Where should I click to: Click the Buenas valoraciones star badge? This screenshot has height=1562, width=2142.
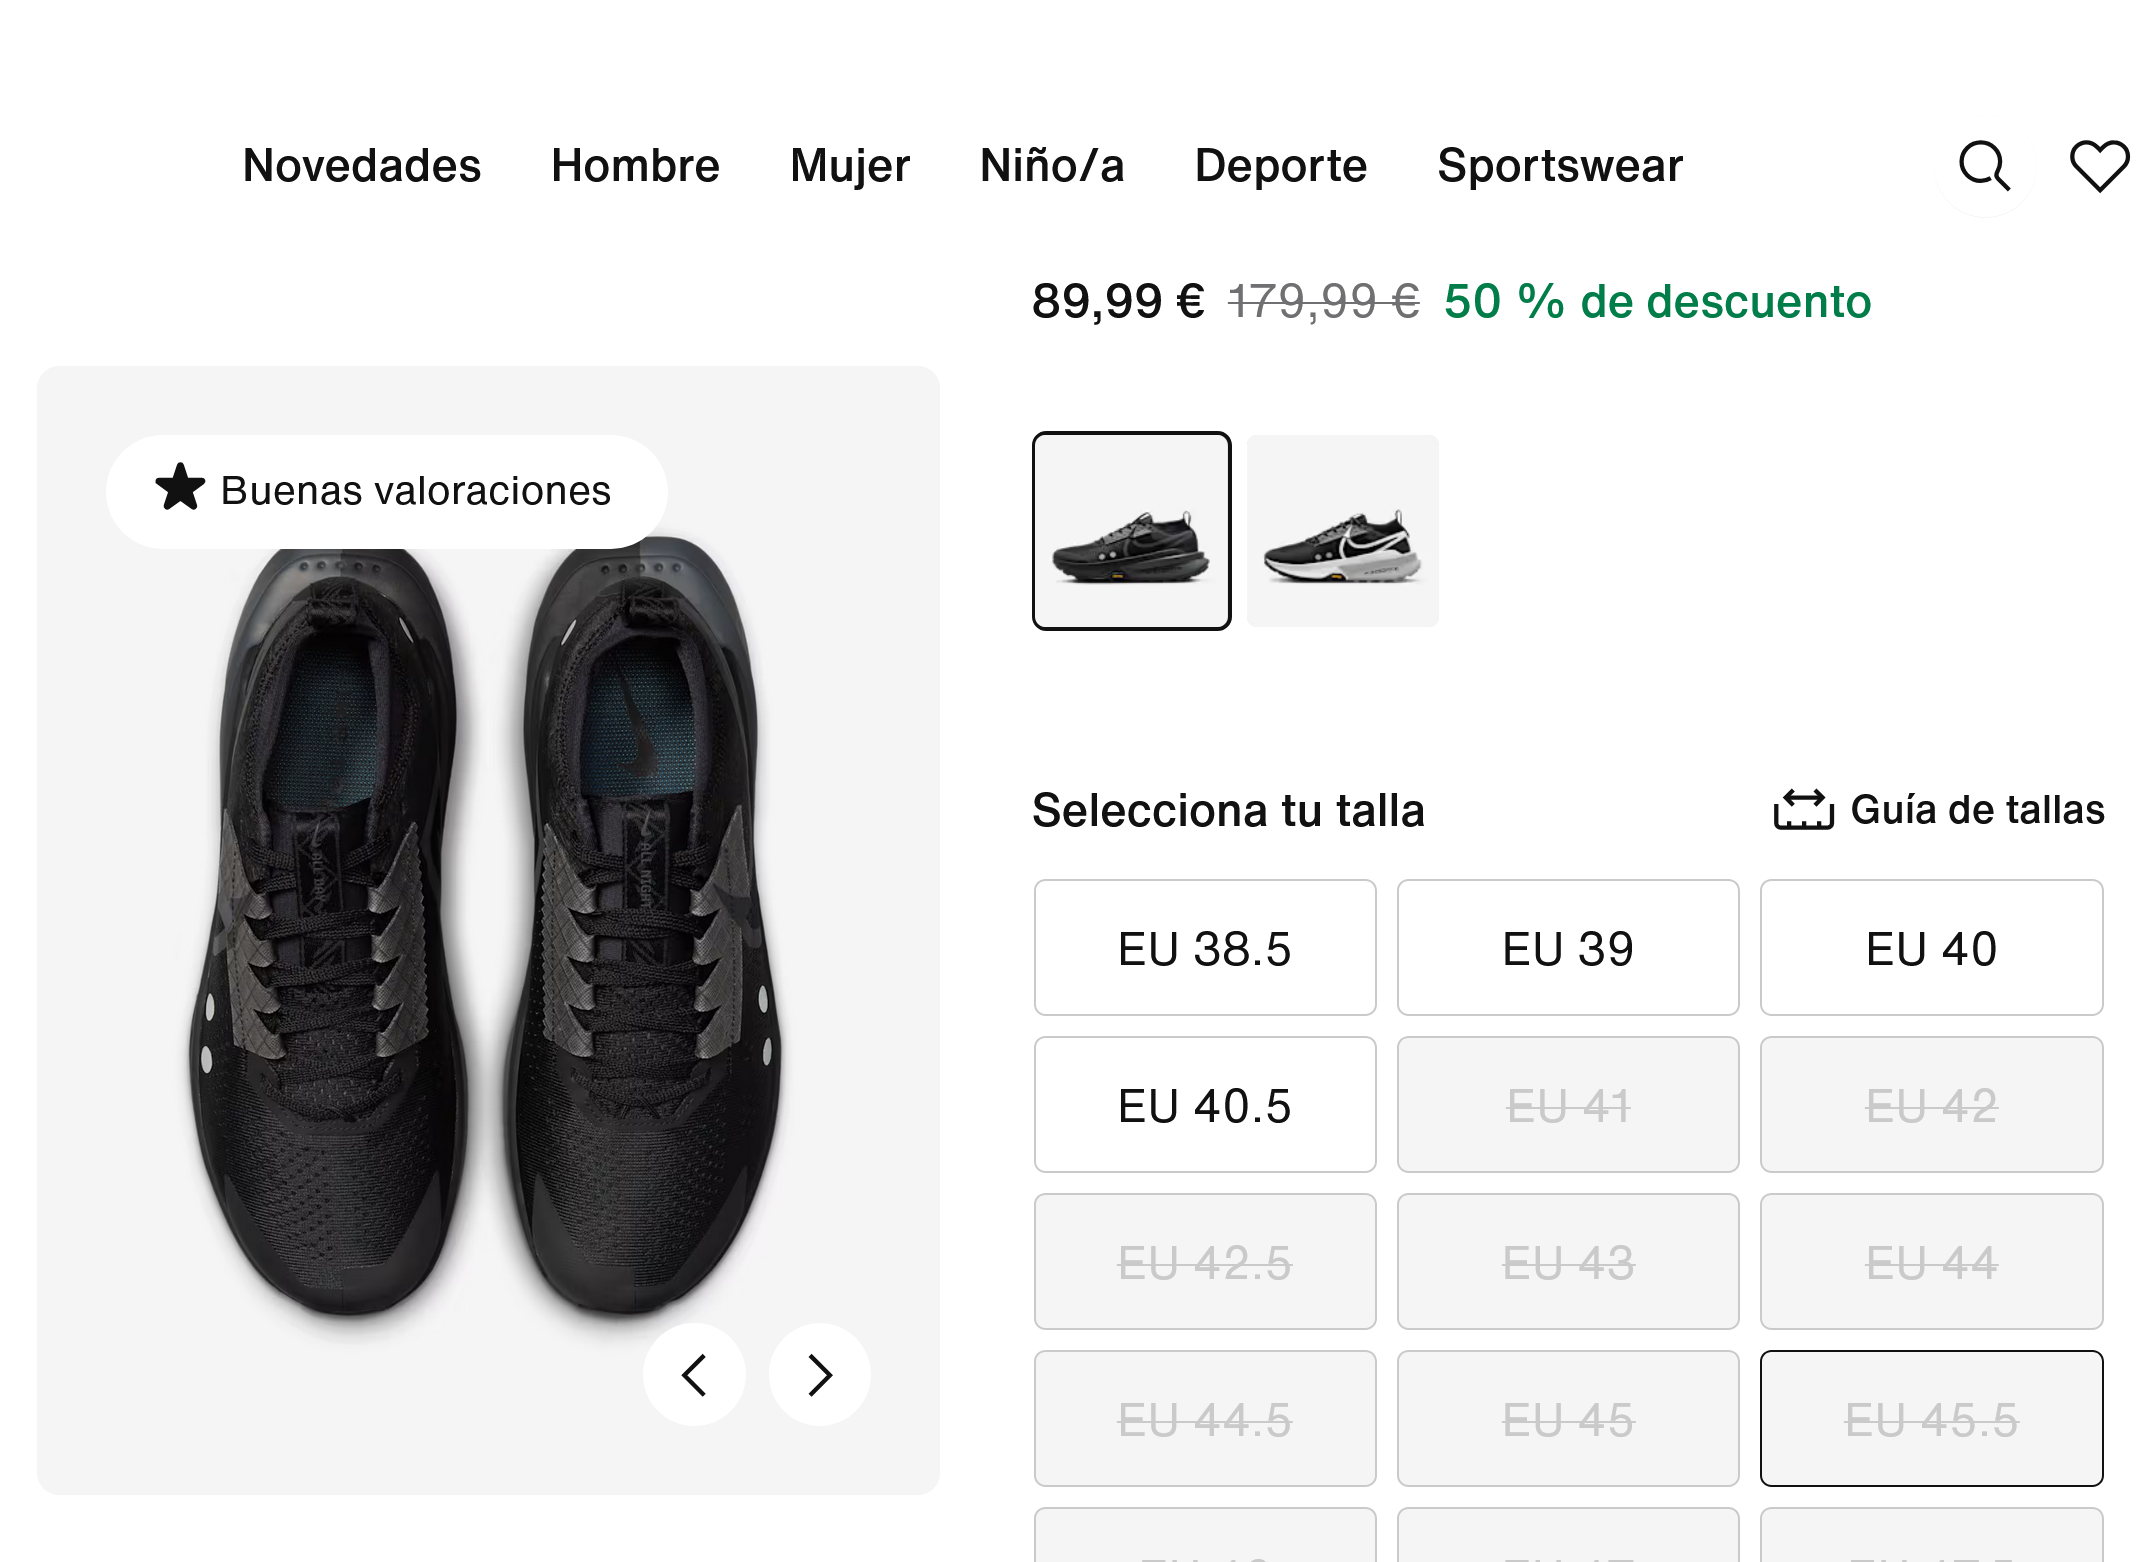point(386,491)
